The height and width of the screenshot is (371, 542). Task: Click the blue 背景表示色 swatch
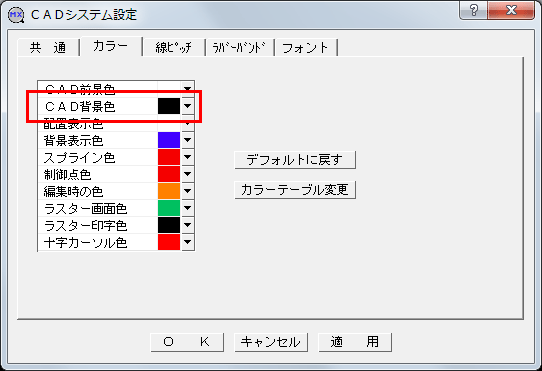coord(169,140)
